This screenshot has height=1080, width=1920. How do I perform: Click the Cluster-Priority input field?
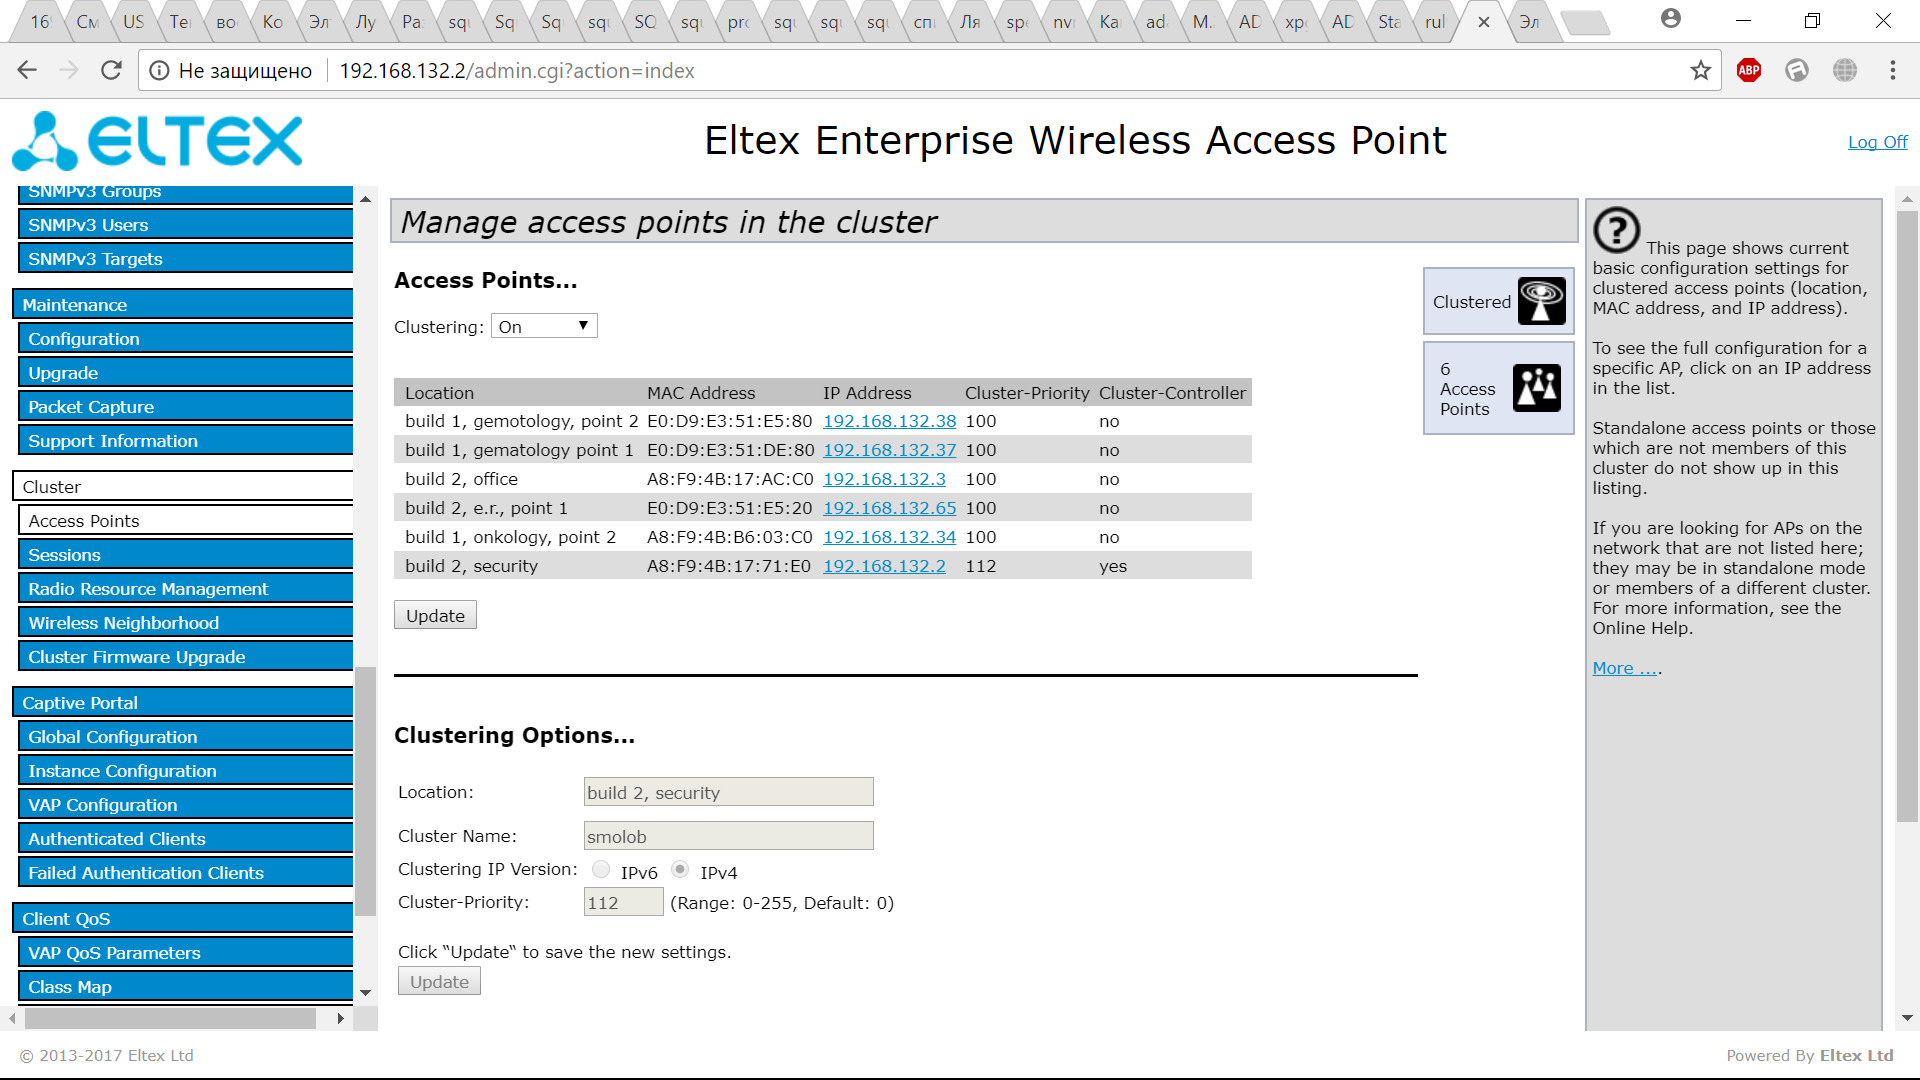623,902
